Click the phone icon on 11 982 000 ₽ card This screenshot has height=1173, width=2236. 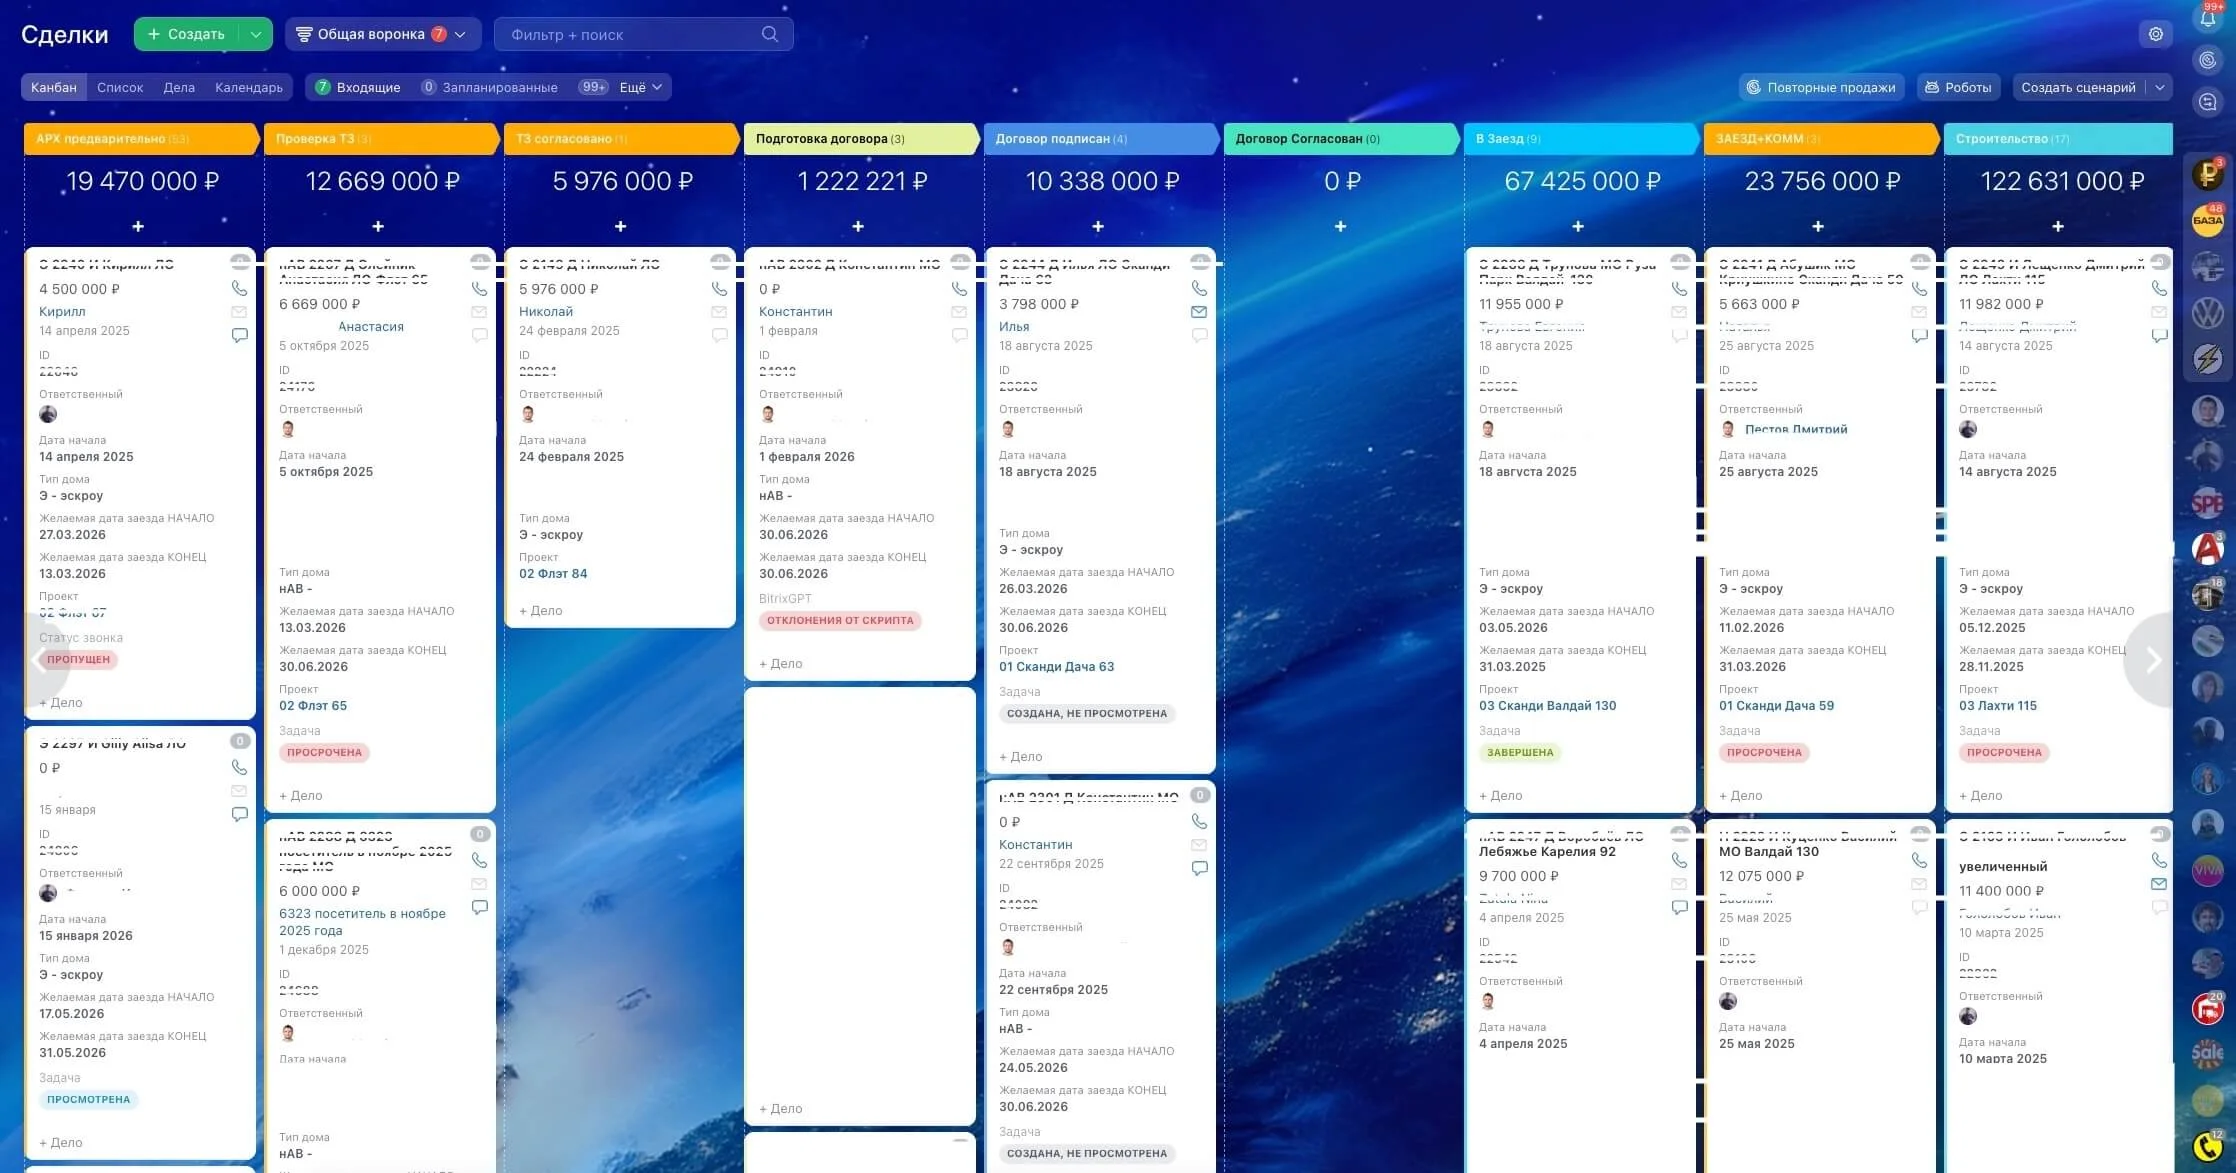pos(2159,288)
